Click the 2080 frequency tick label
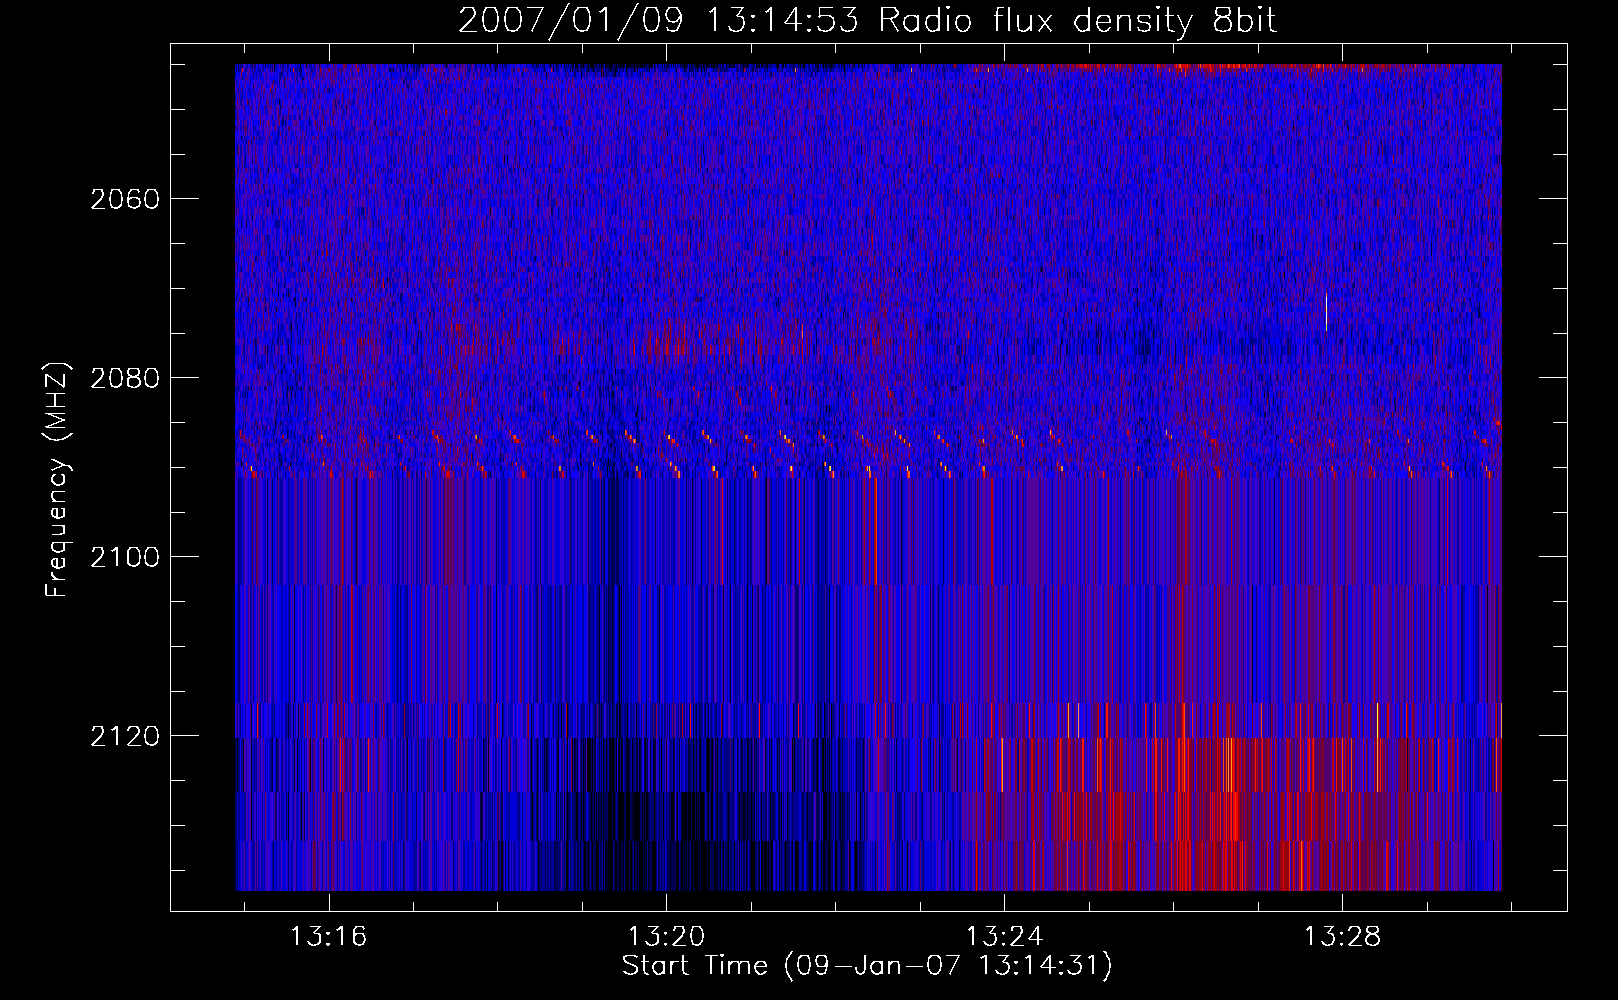The height and width of the screenshot is (1000, 1618). point(125,378)
